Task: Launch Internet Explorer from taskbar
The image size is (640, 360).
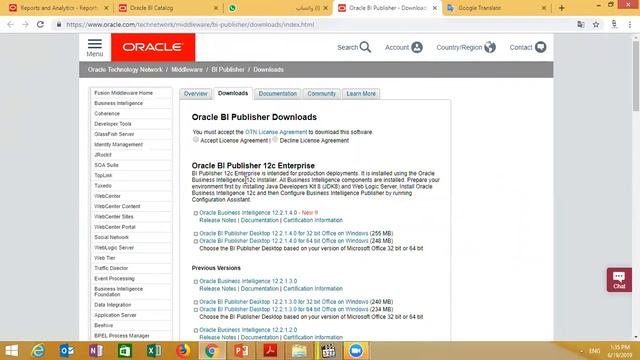Action: (38, 351)
